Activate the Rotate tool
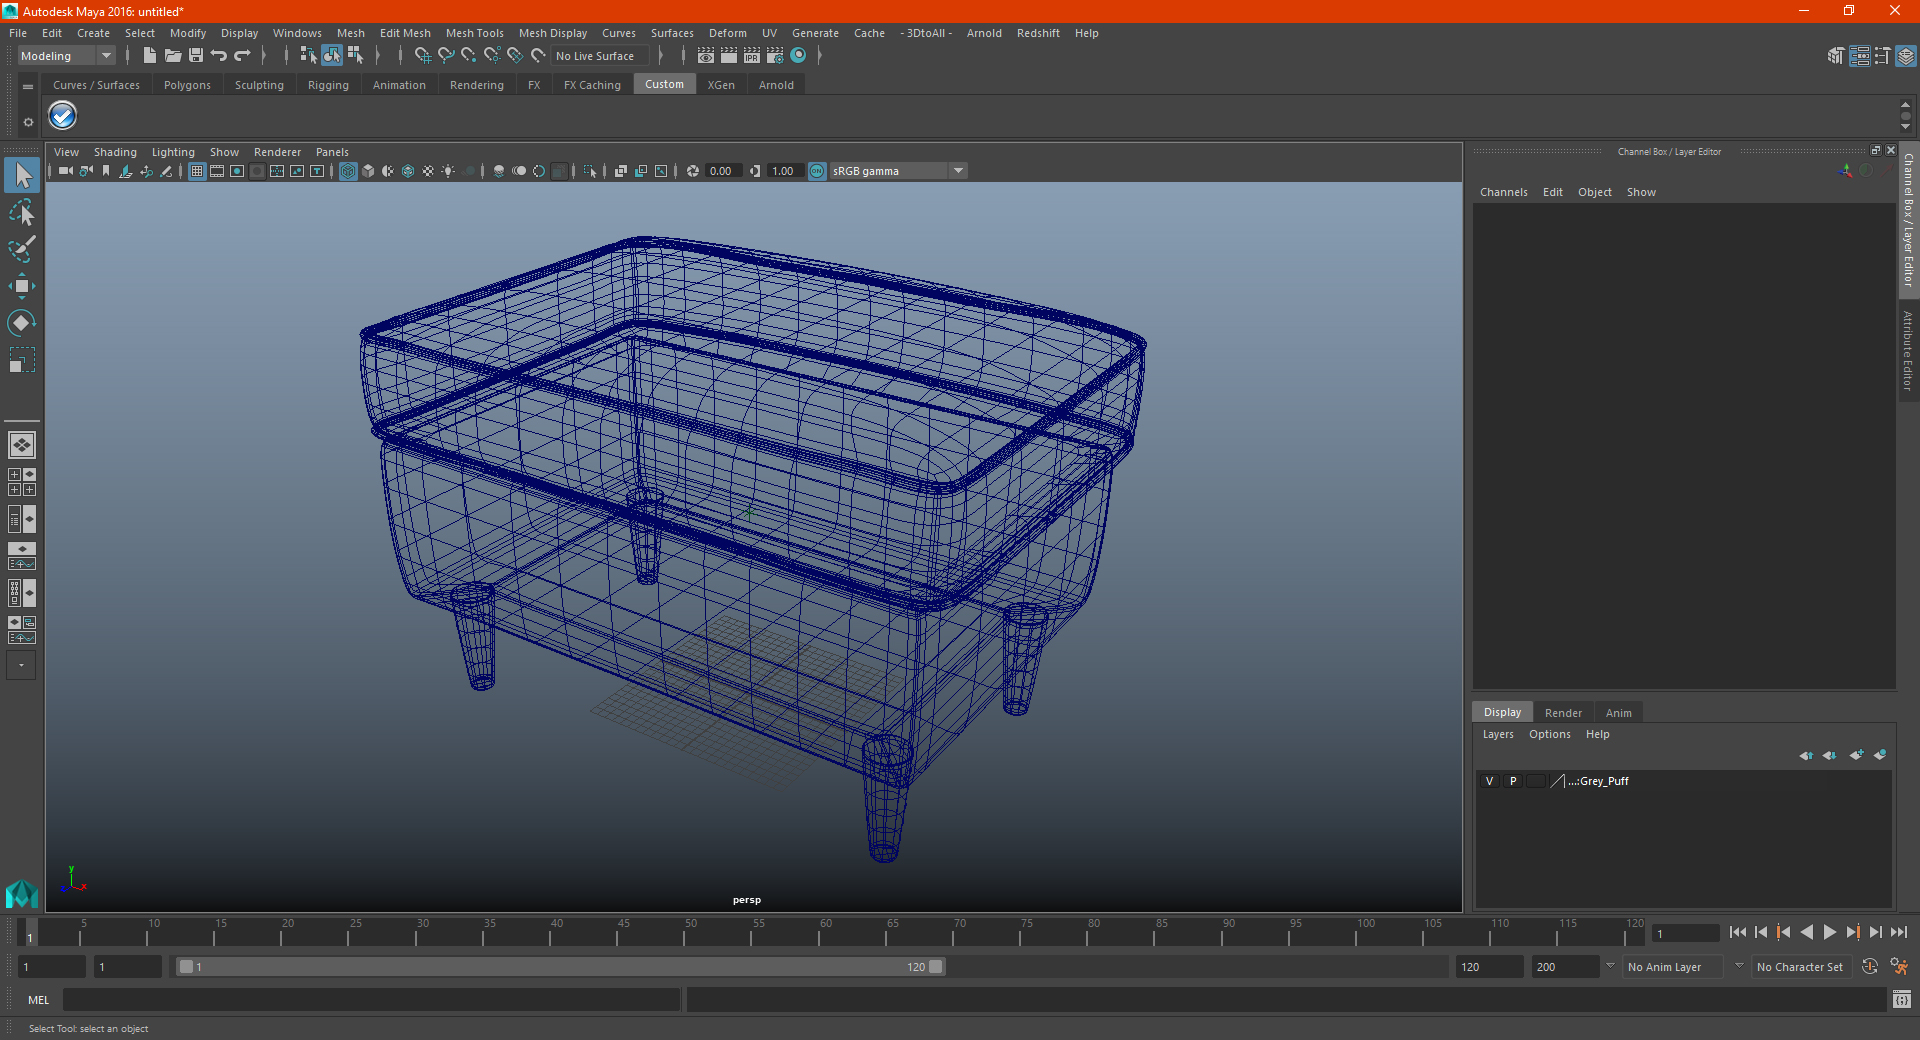 click(22, 322)
